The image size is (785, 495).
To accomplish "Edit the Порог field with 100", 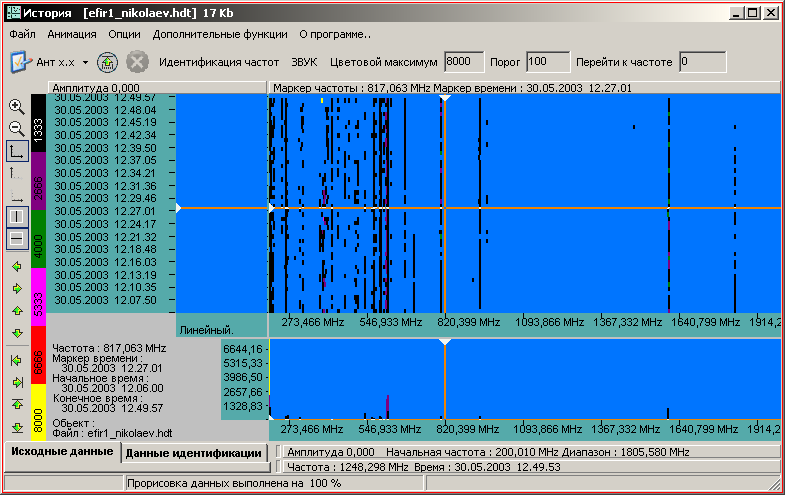I will [548, 62].
